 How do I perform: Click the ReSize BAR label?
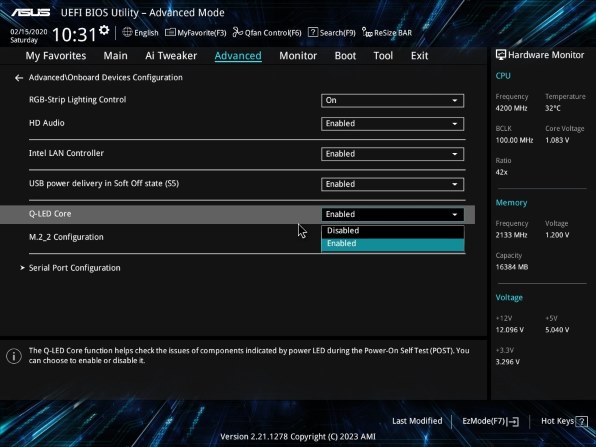point(393,33)
